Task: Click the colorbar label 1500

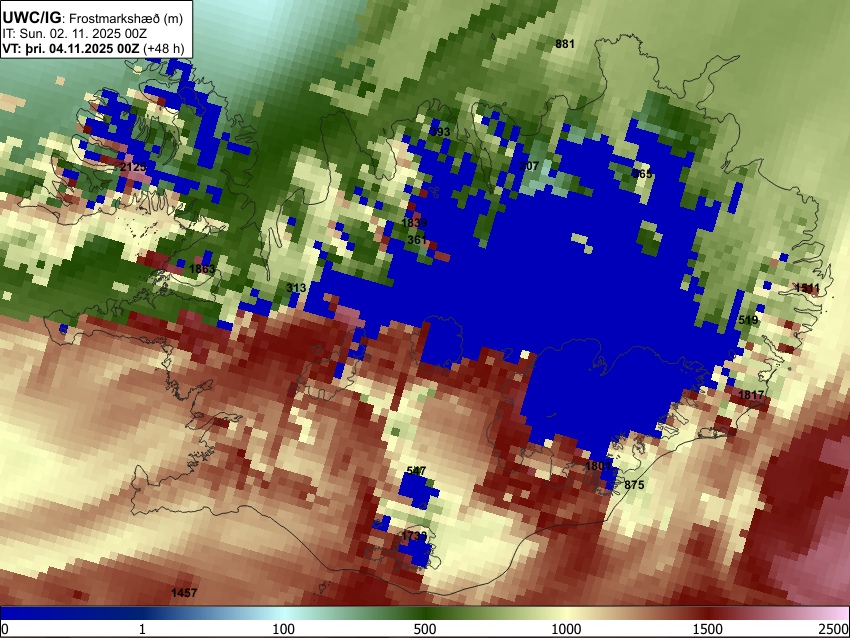Action: tap(708, 629)
